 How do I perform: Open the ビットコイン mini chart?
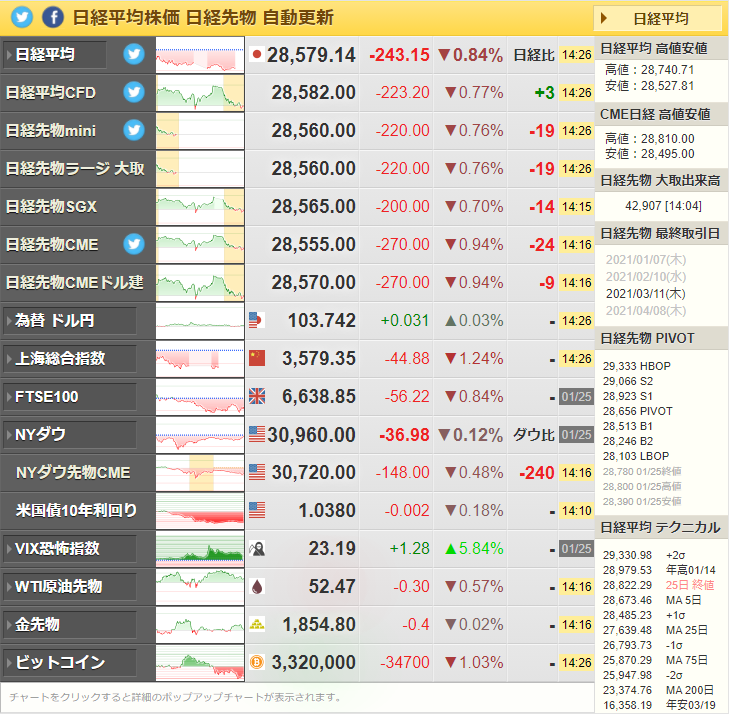click(200, 662)
